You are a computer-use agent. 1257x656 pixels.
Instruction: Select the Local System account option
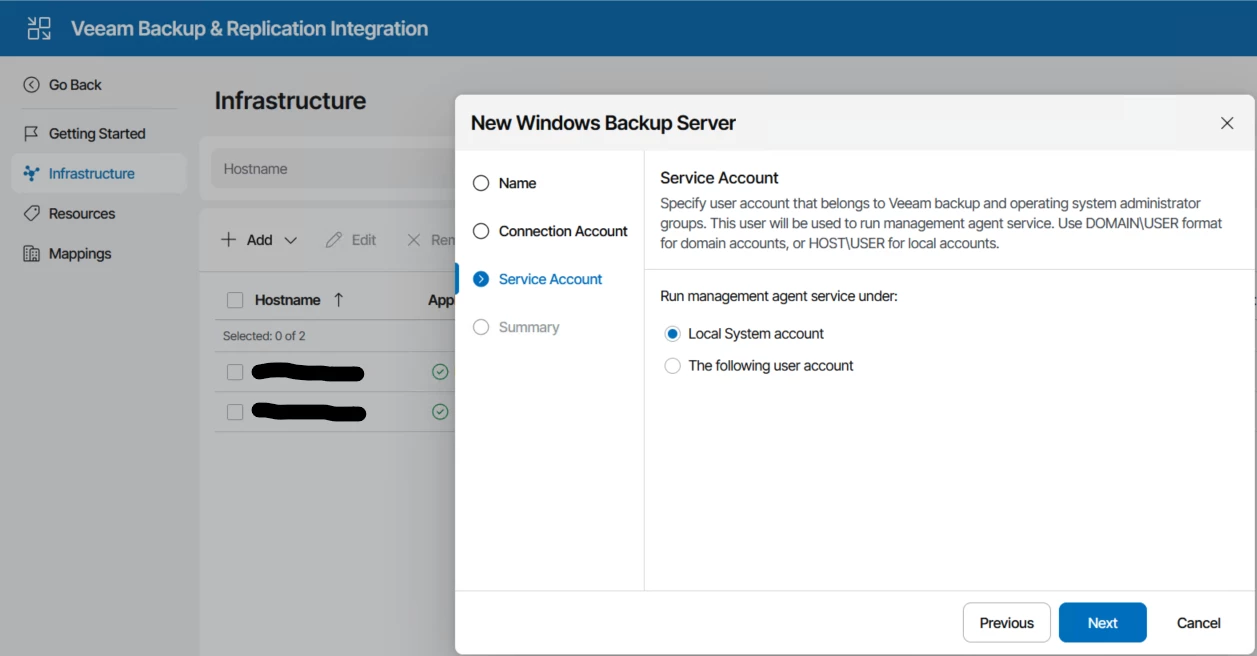tap(673, 334)
